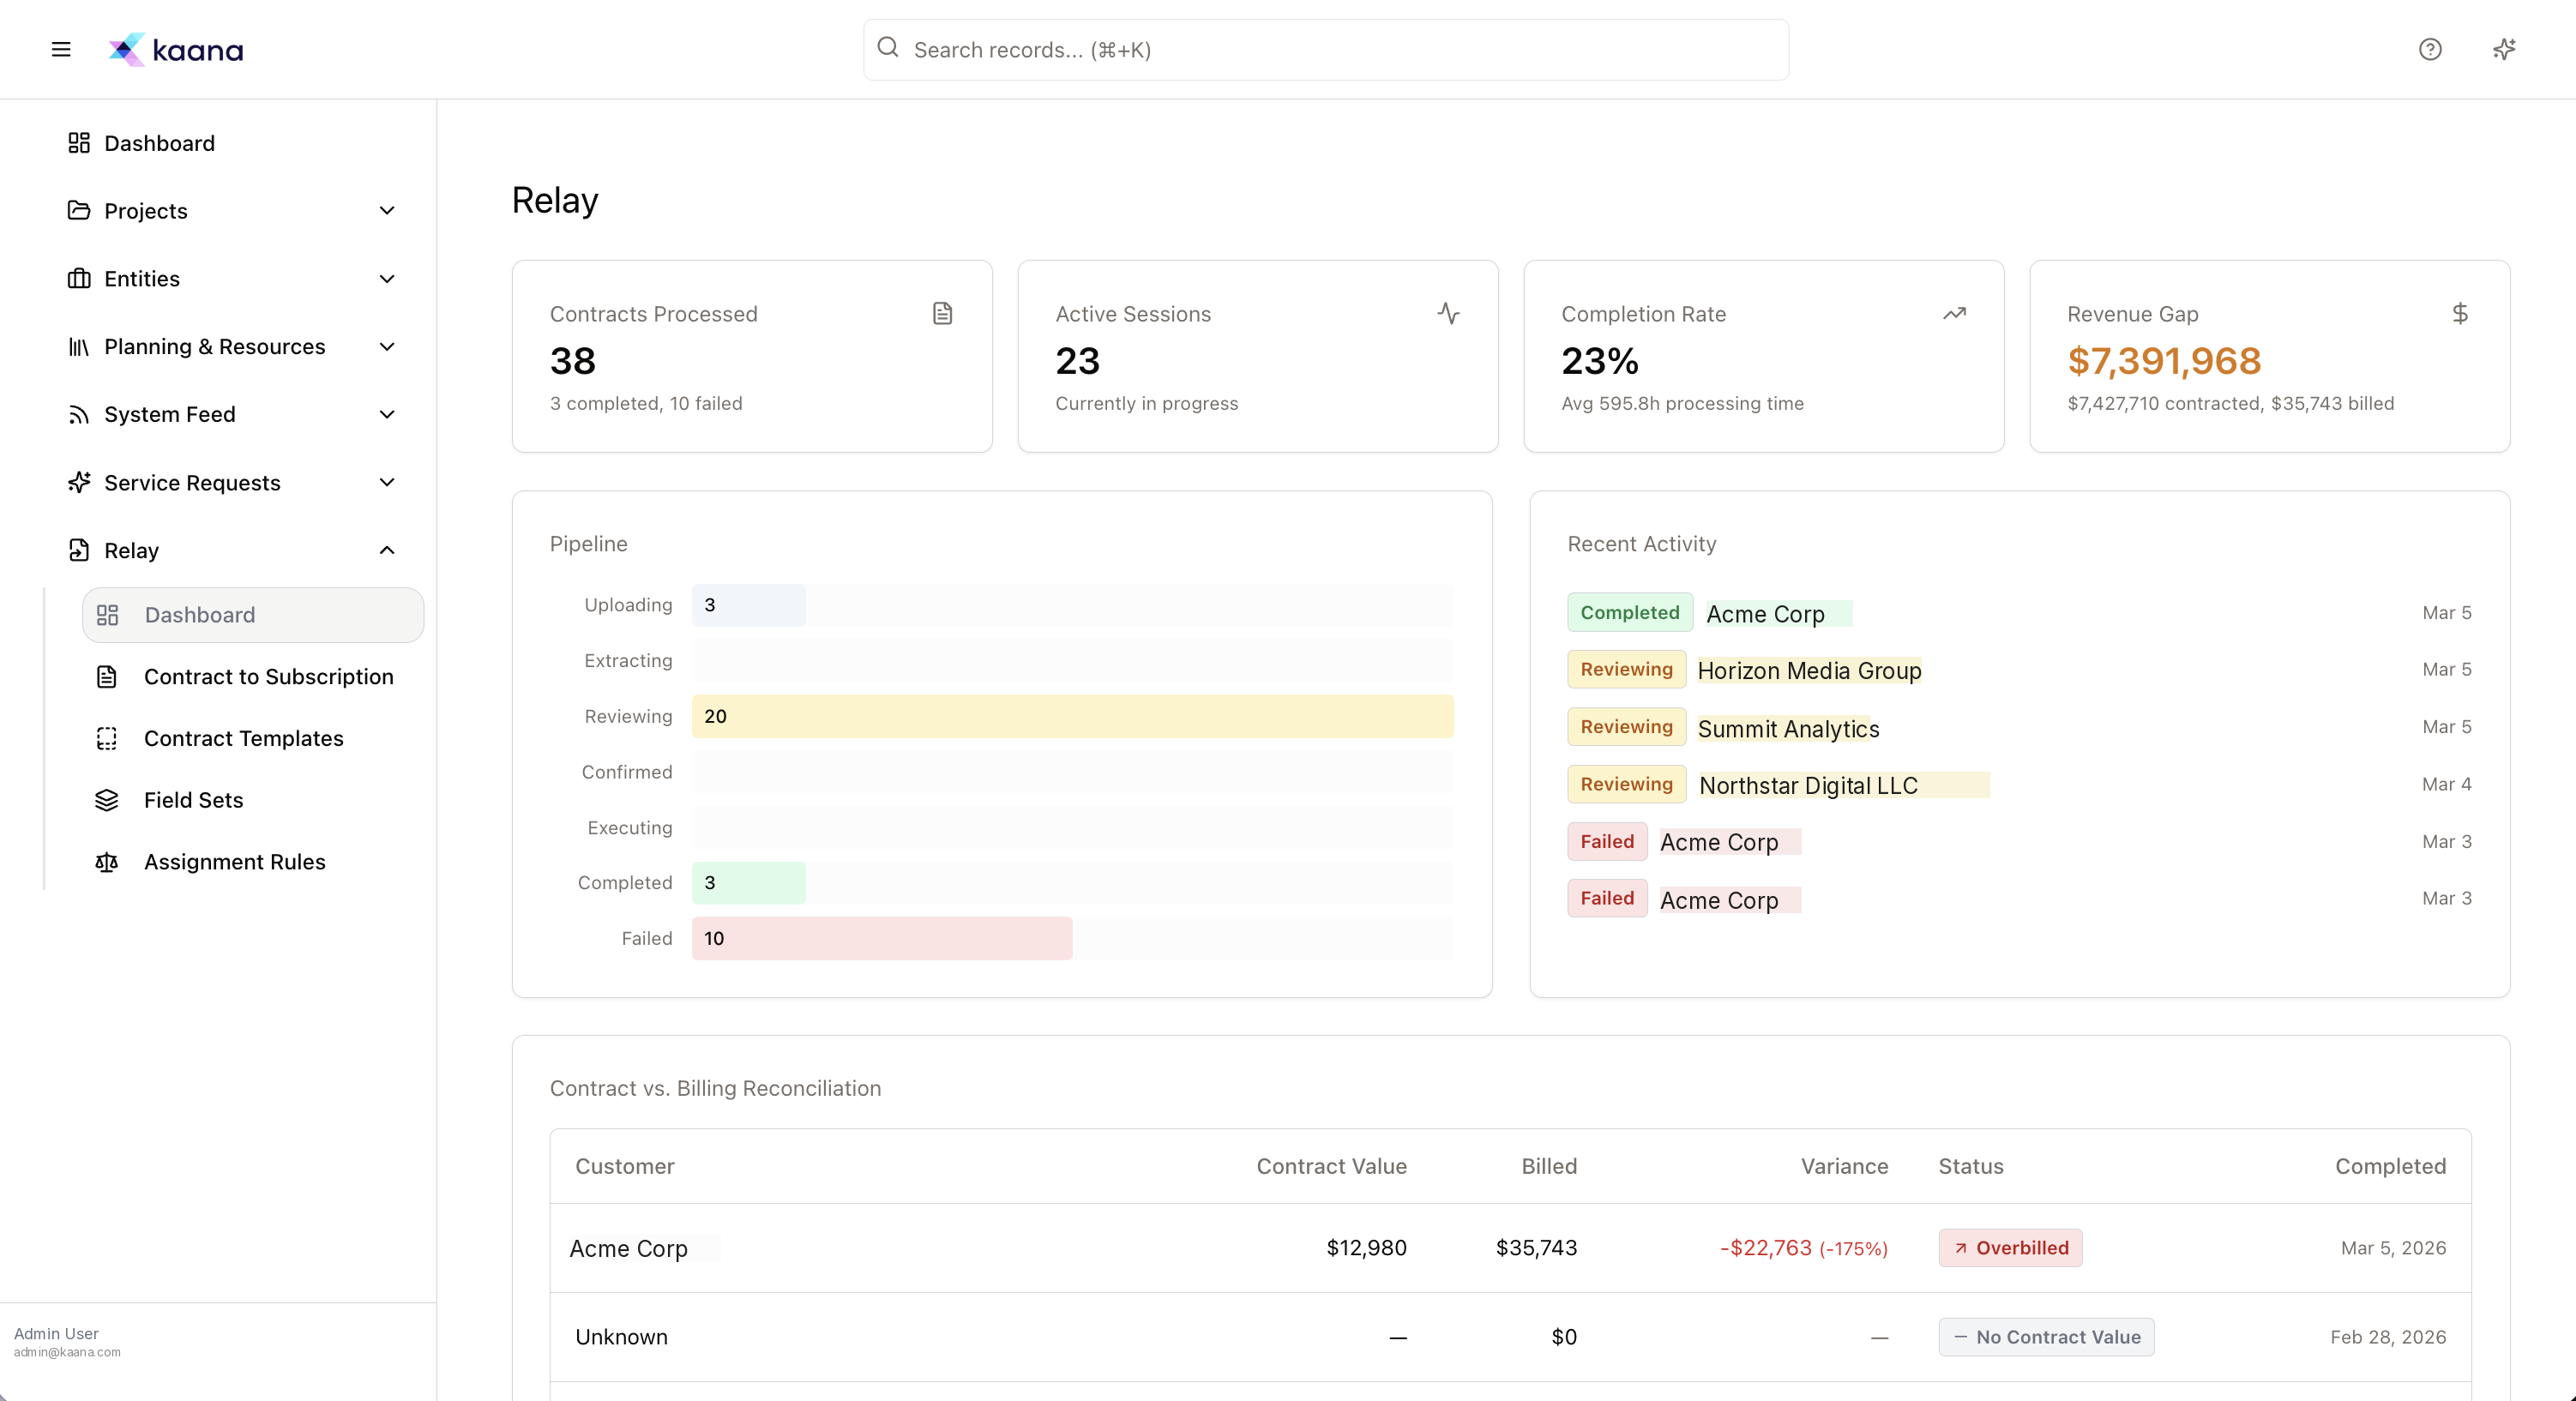2576x1401 pixels.
Task: Click the Overbilled status badge for Acme Corp
Action: coord(2010,1247)
